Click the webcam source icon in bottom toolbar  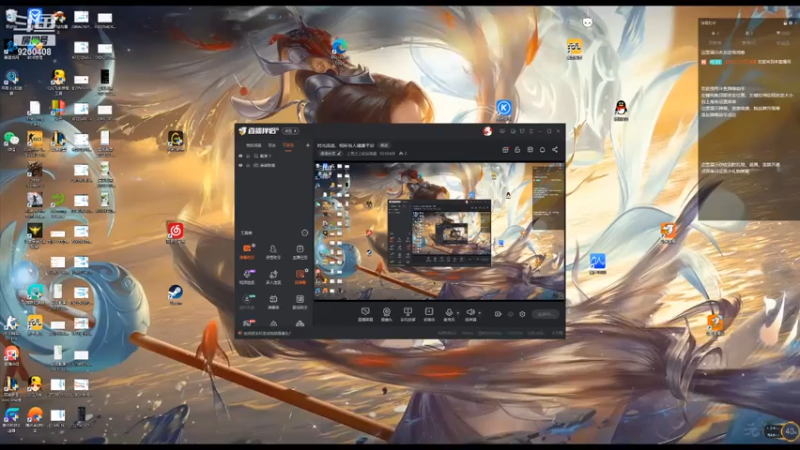387,312
